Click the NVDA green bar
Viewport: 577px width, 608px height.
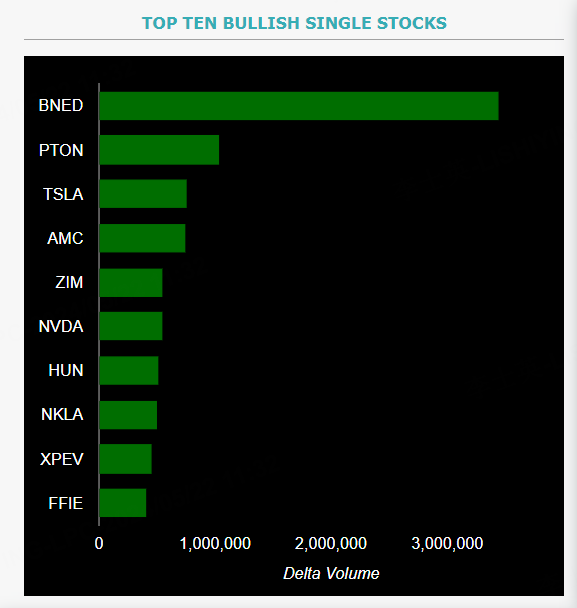(x=131, y=326)
